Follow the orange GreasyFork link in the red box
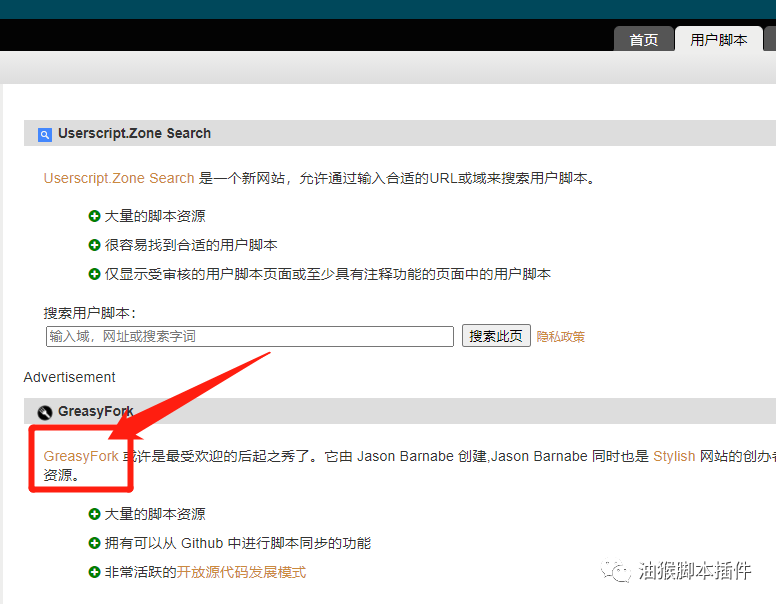 pyautogui.click(x=81, y=456)
